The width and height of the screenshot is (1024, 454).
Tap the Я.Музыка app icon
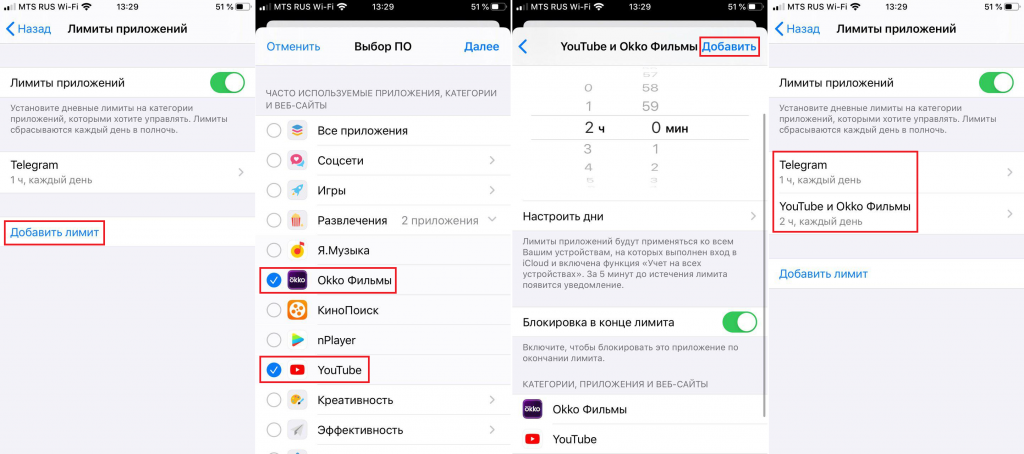pos(297,250)
